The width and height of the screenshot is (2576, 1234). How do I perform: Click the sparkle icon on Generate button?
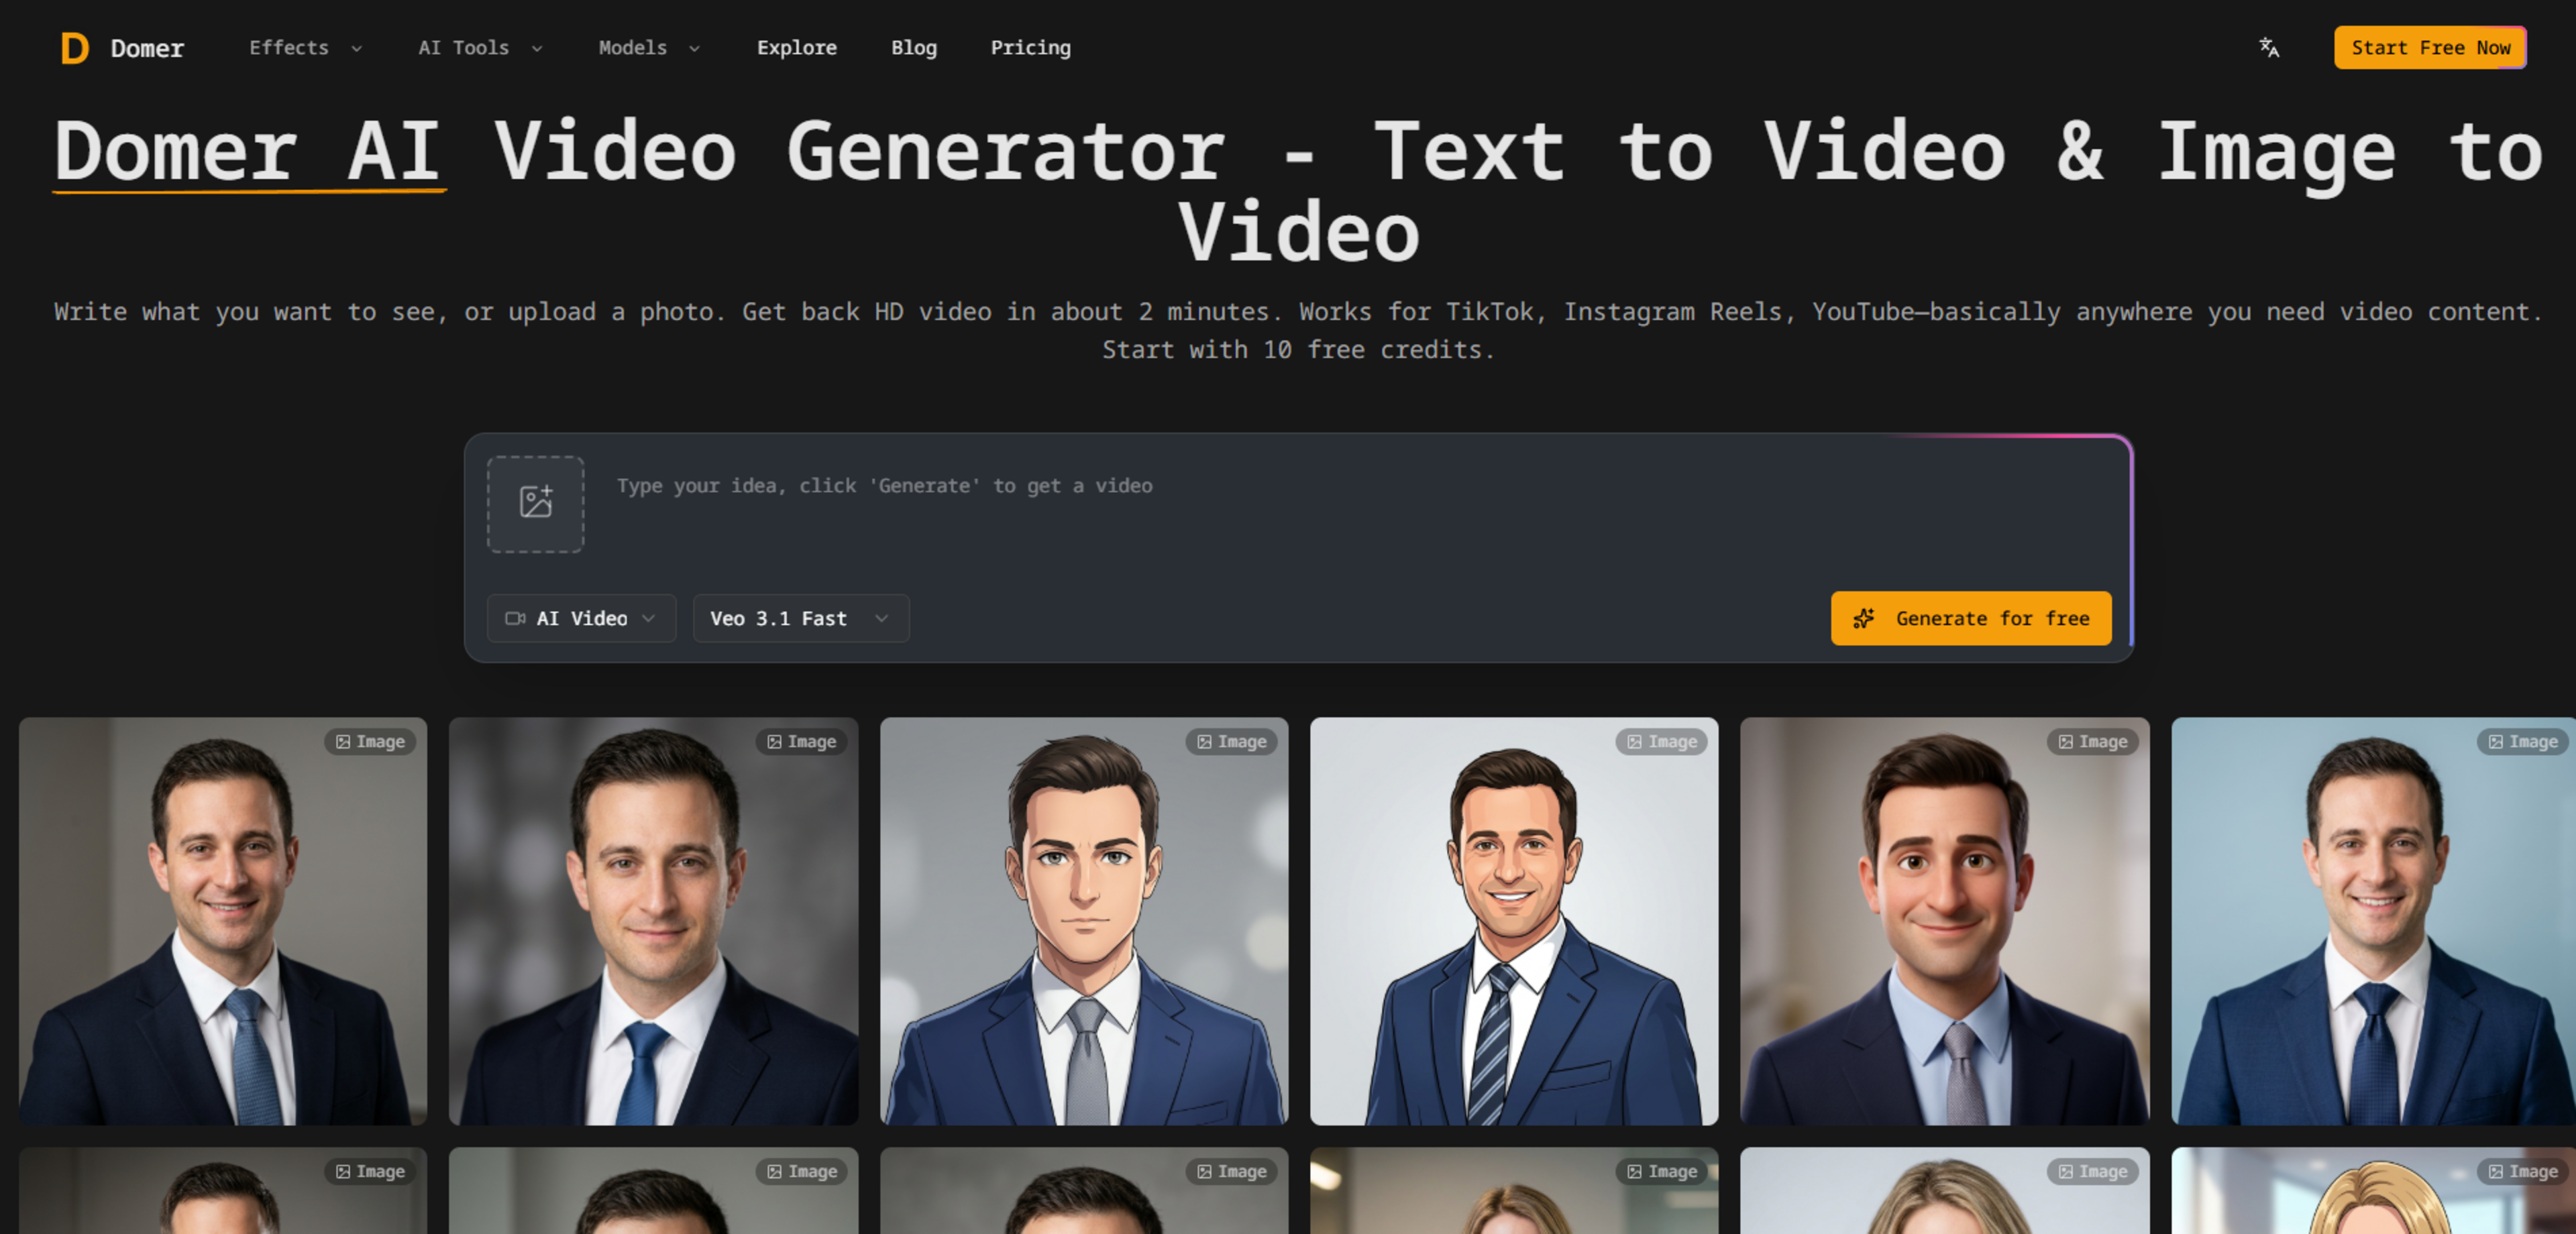coord(1863,619)
